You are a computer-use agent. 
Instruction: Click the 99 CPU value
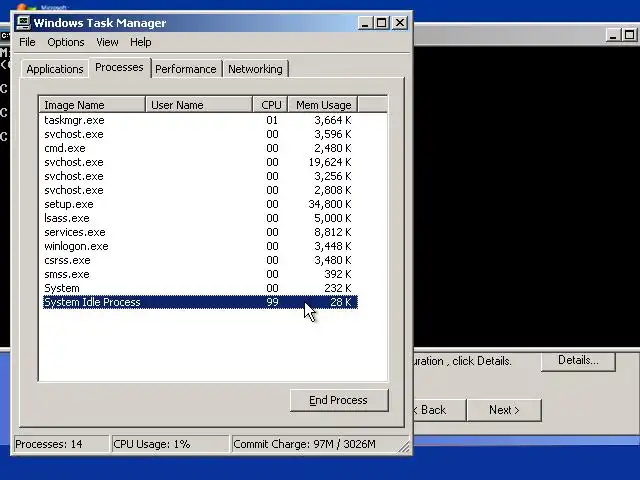click(272, 302)
